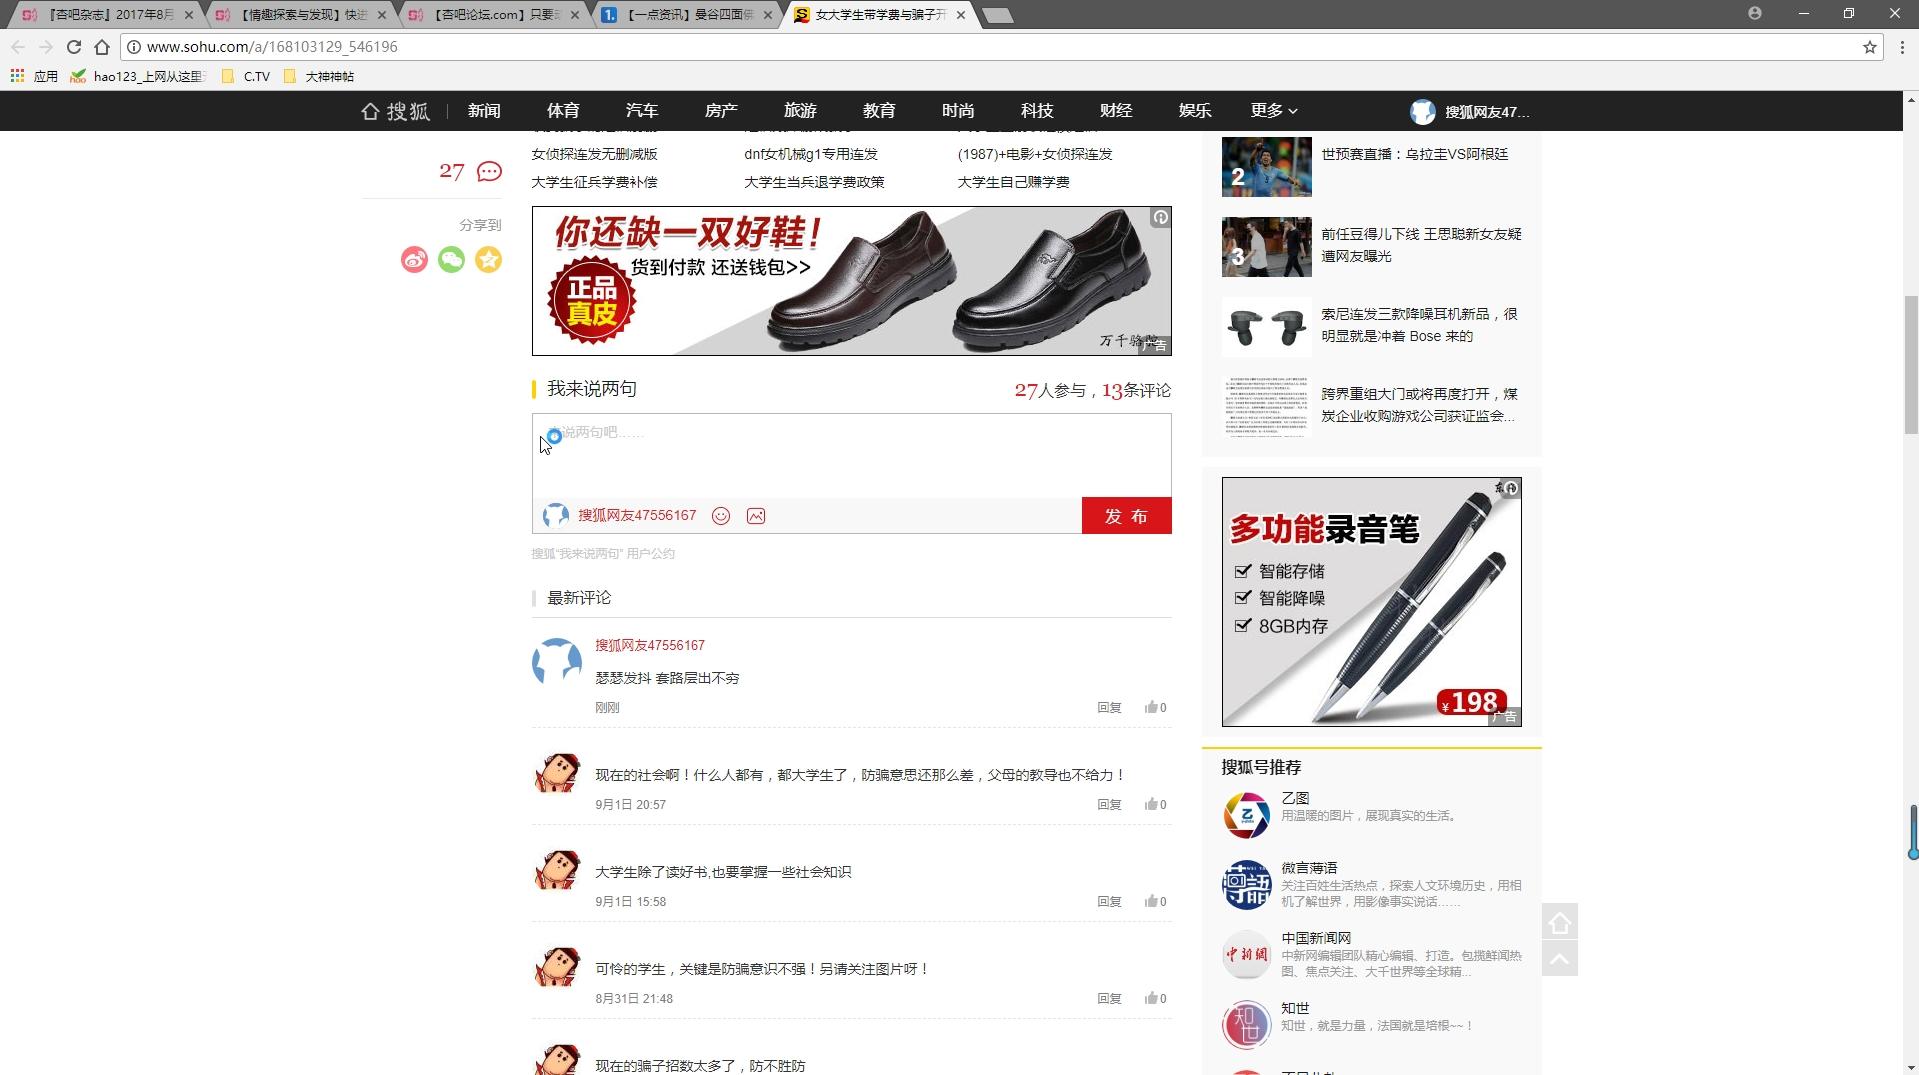Share the article to Weibo

click(414, 260)
